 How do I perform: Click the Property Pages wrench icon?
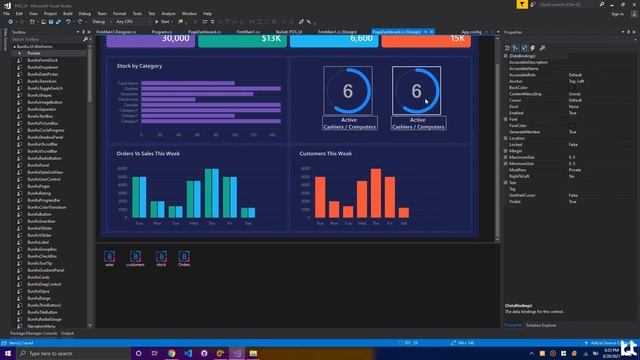(542, 48)
